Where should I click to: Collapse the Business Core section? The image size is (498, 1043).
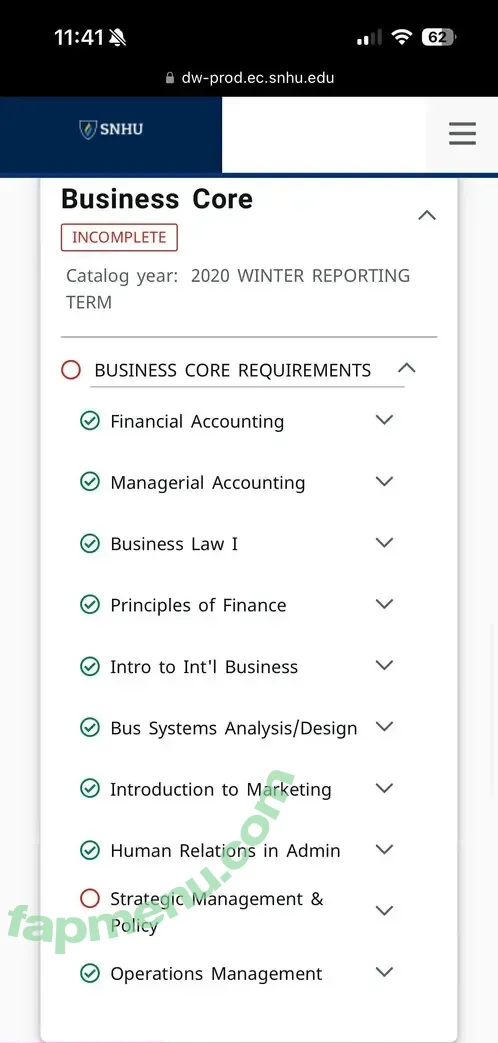(427, 216)
